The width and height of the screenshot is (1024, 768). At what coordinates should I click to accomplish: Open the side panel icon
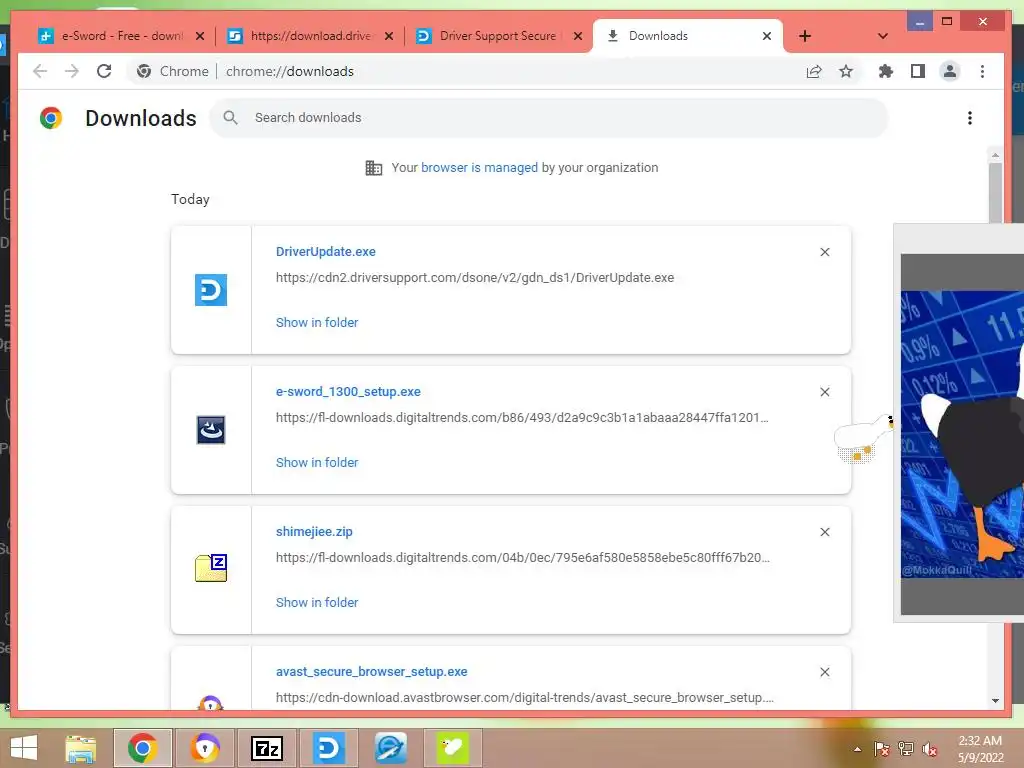918,71
